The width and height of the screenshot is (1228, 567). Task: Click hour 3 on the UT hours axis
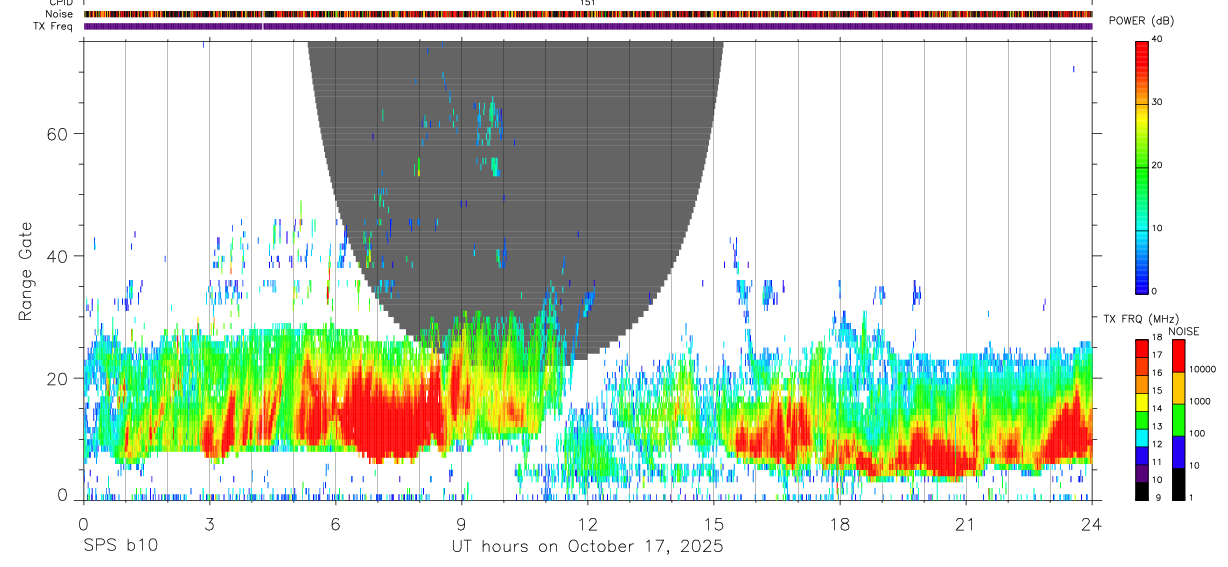click(209, 524)
